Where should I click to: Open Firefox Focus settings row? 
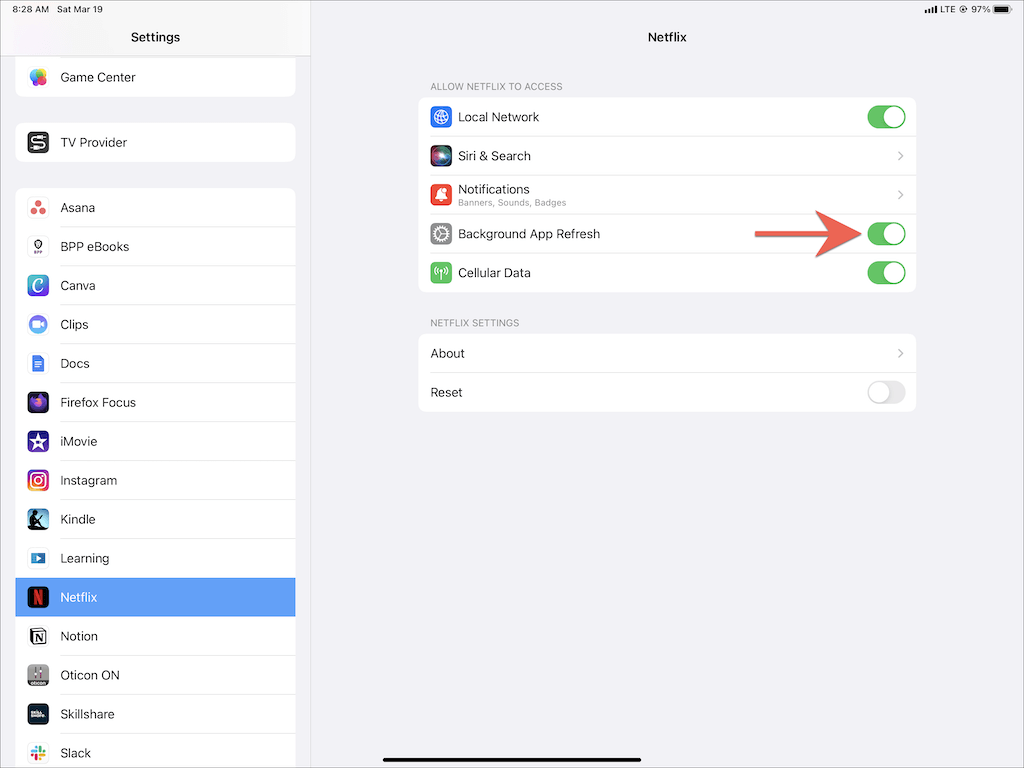(155, 402)
